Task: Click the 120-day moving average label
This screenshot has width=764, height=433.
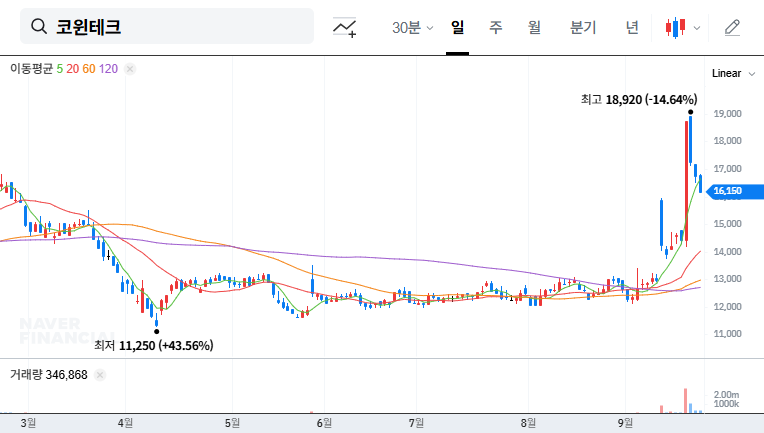Action: pos(108,69)
